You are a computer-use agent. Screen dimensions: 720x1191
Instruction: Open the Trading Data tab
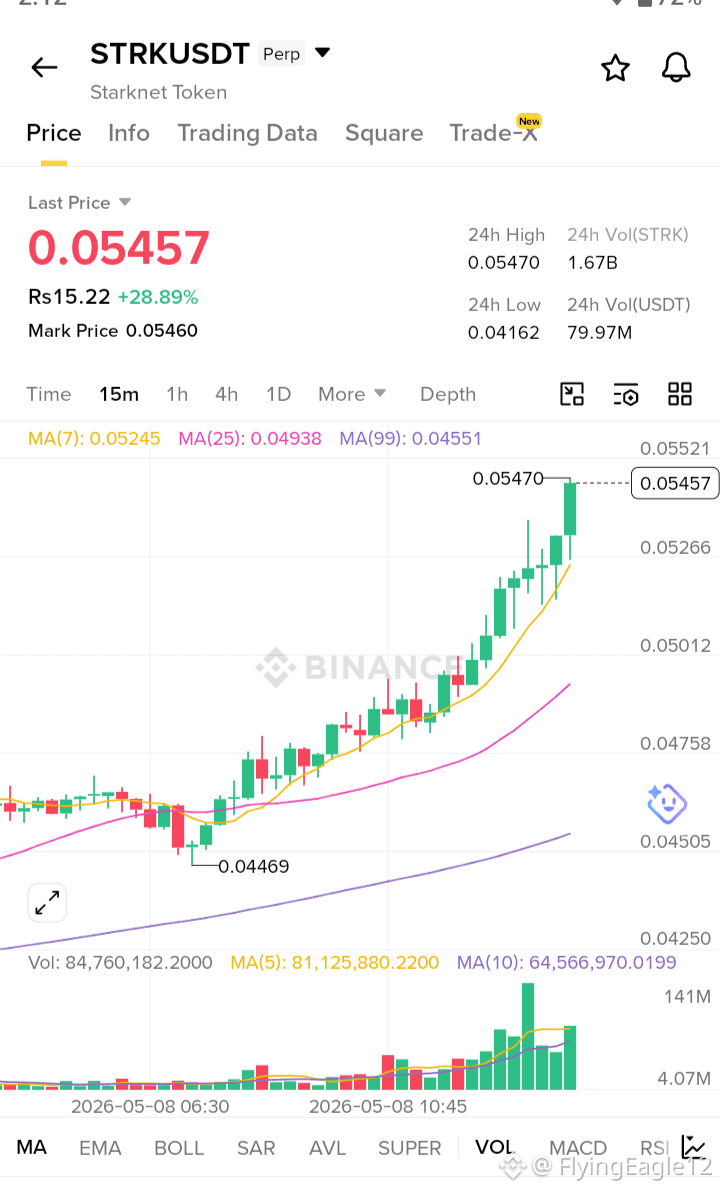(x=248, y=133)
